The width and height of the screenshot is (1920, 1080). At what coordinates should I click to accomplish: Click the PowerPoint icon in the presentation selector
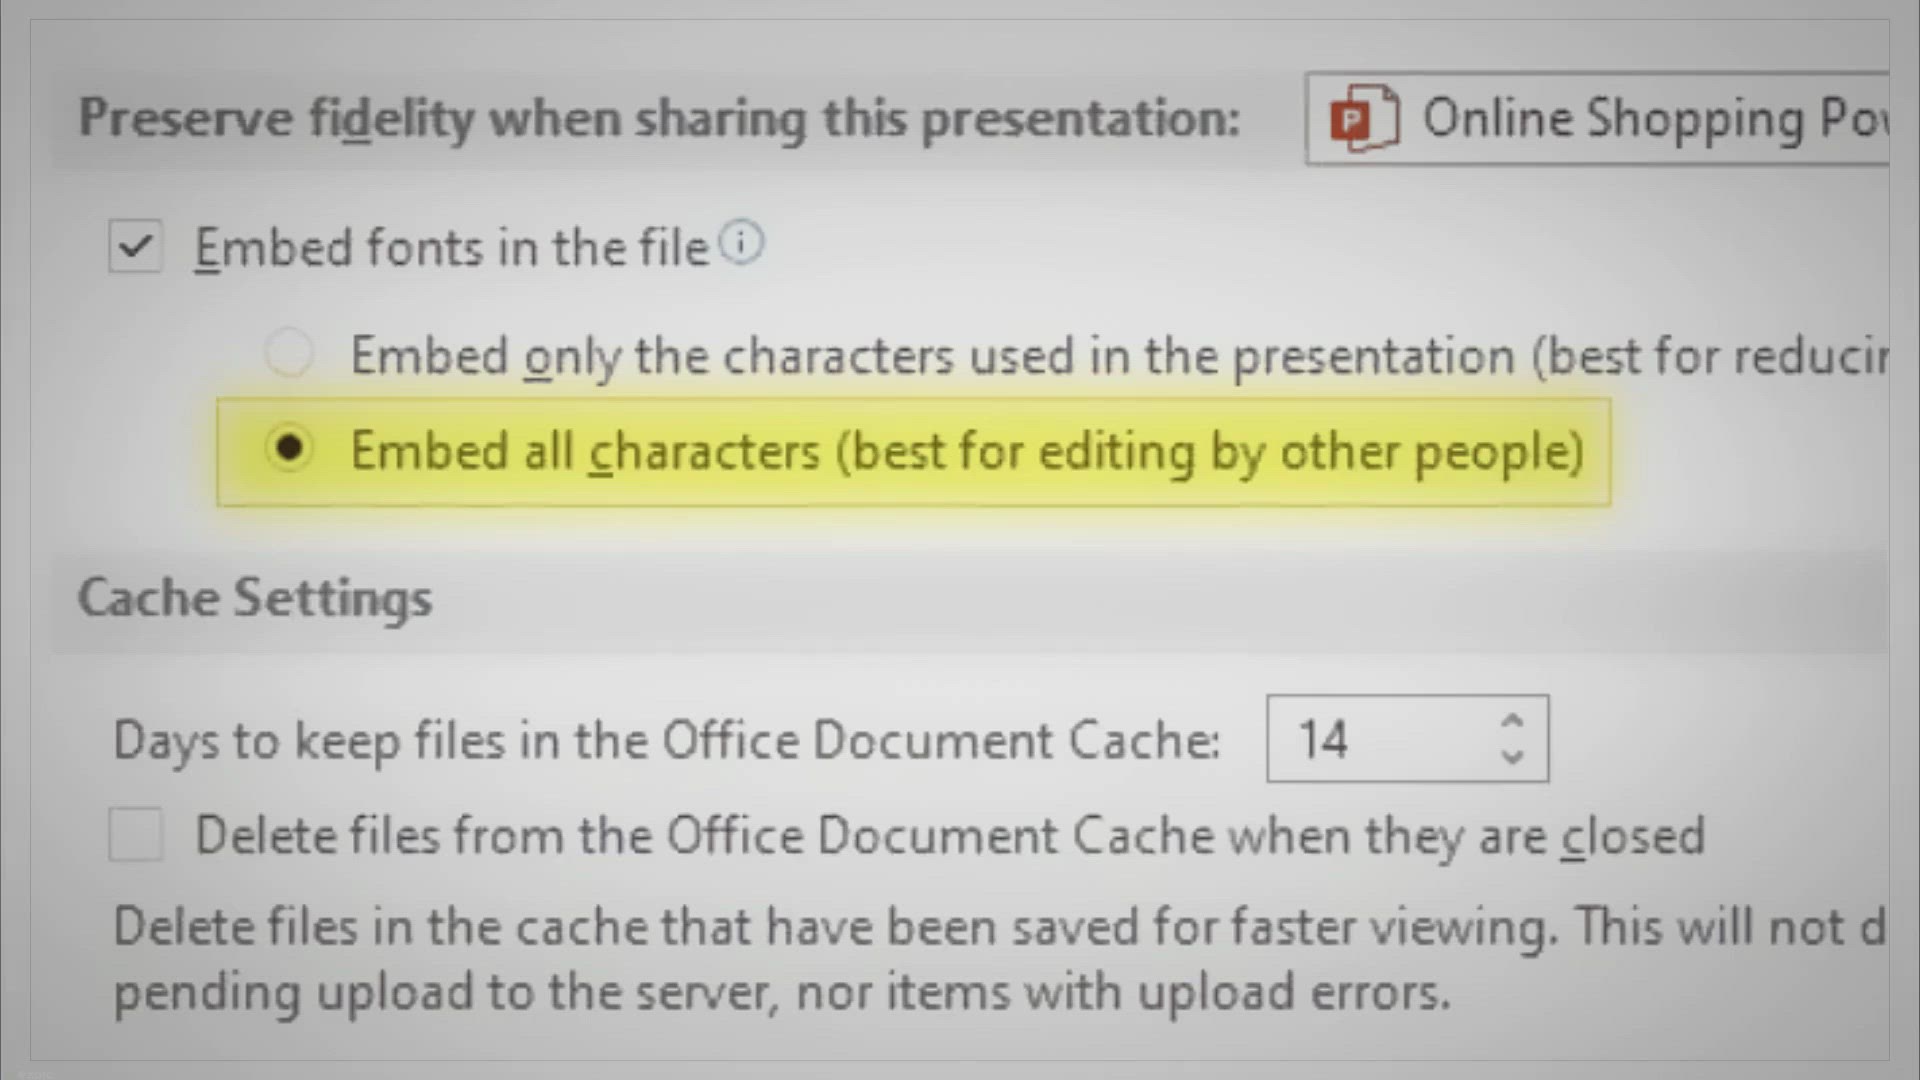coord(1362,119)
